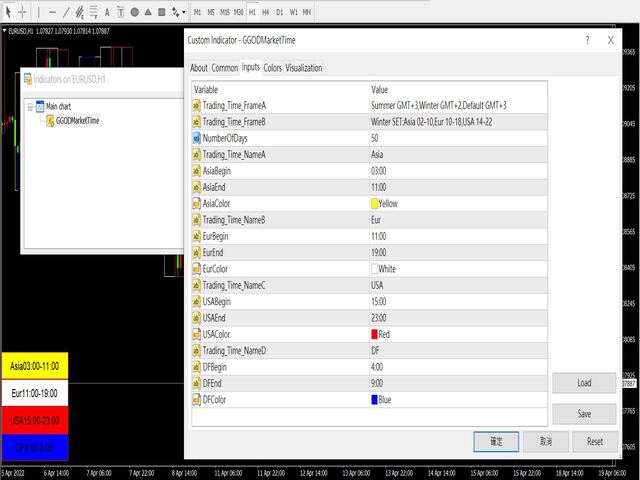Edit EurBegin value 11:00
640x480 pixels.
coord(458,236)
